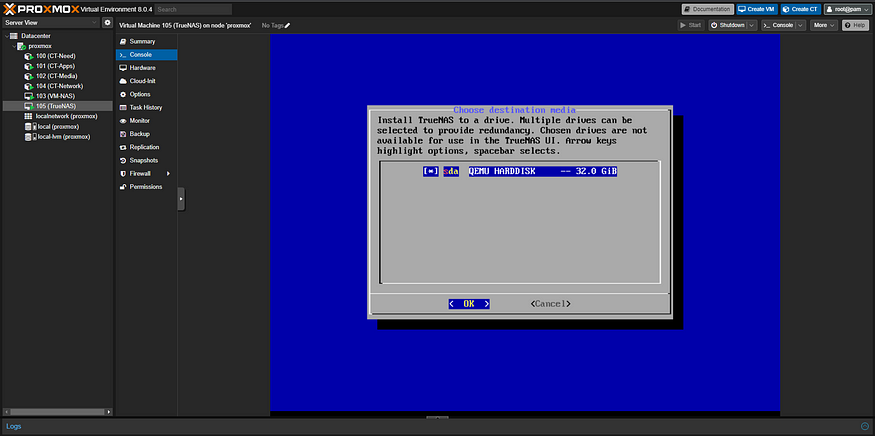
Task: Select the Datacenter tree node
Action: (36, 36)
